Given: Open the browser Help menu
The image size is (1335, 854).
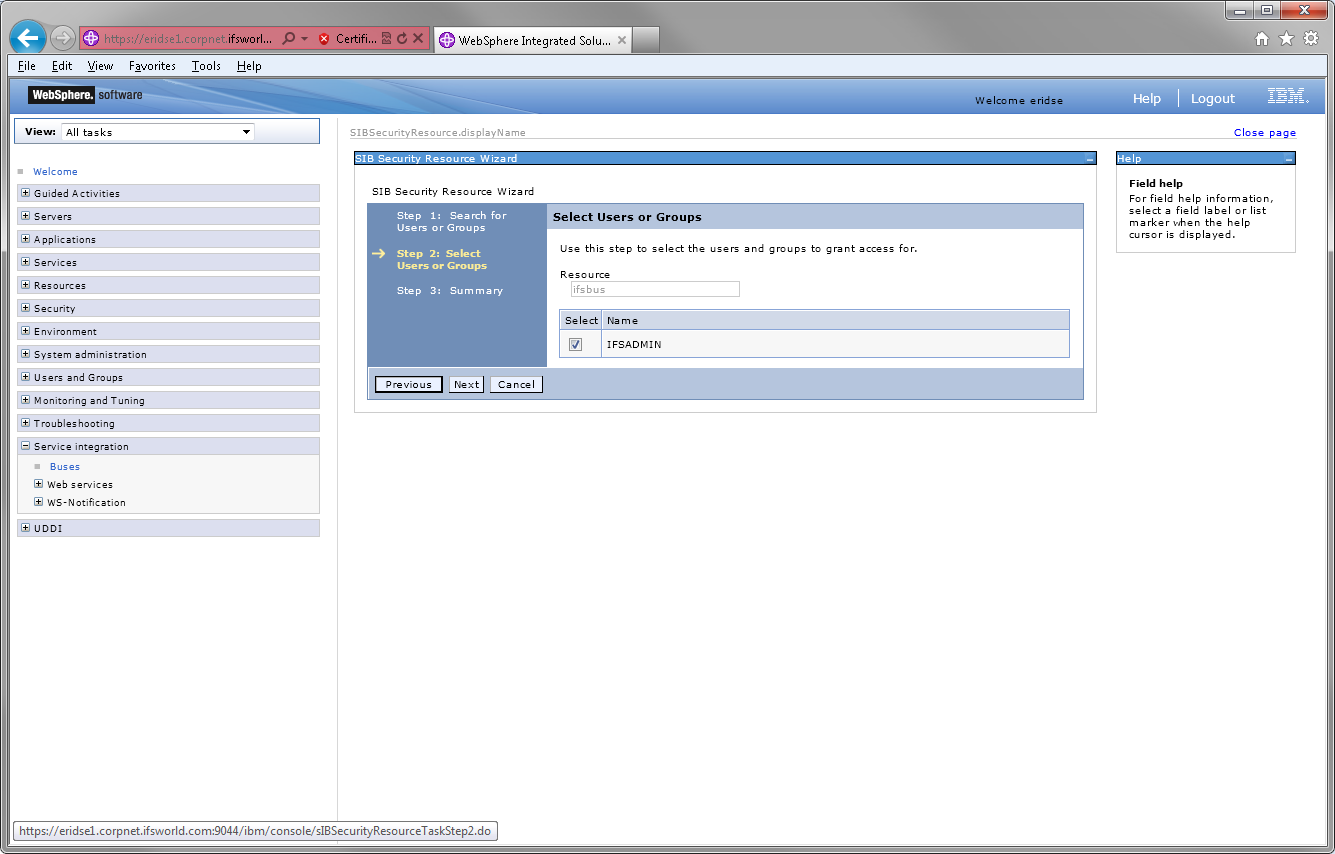Looking at the screenshot, I should (x=249, y=66).
